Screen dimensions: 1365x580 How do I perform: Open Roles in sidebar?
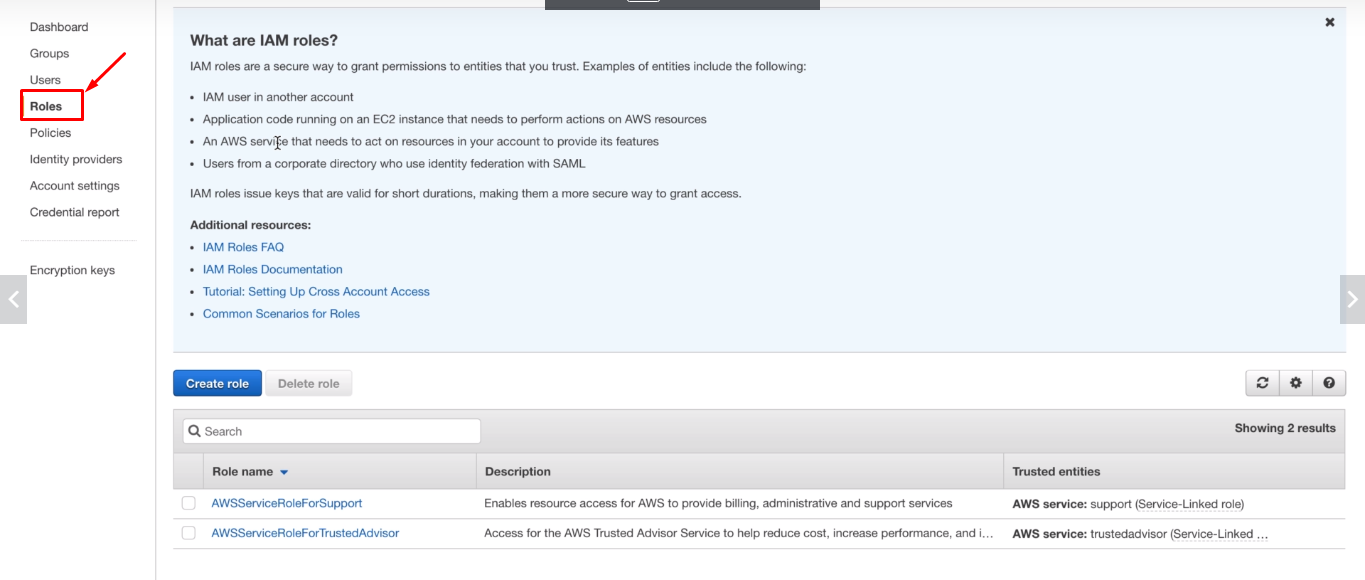(46, 106)
